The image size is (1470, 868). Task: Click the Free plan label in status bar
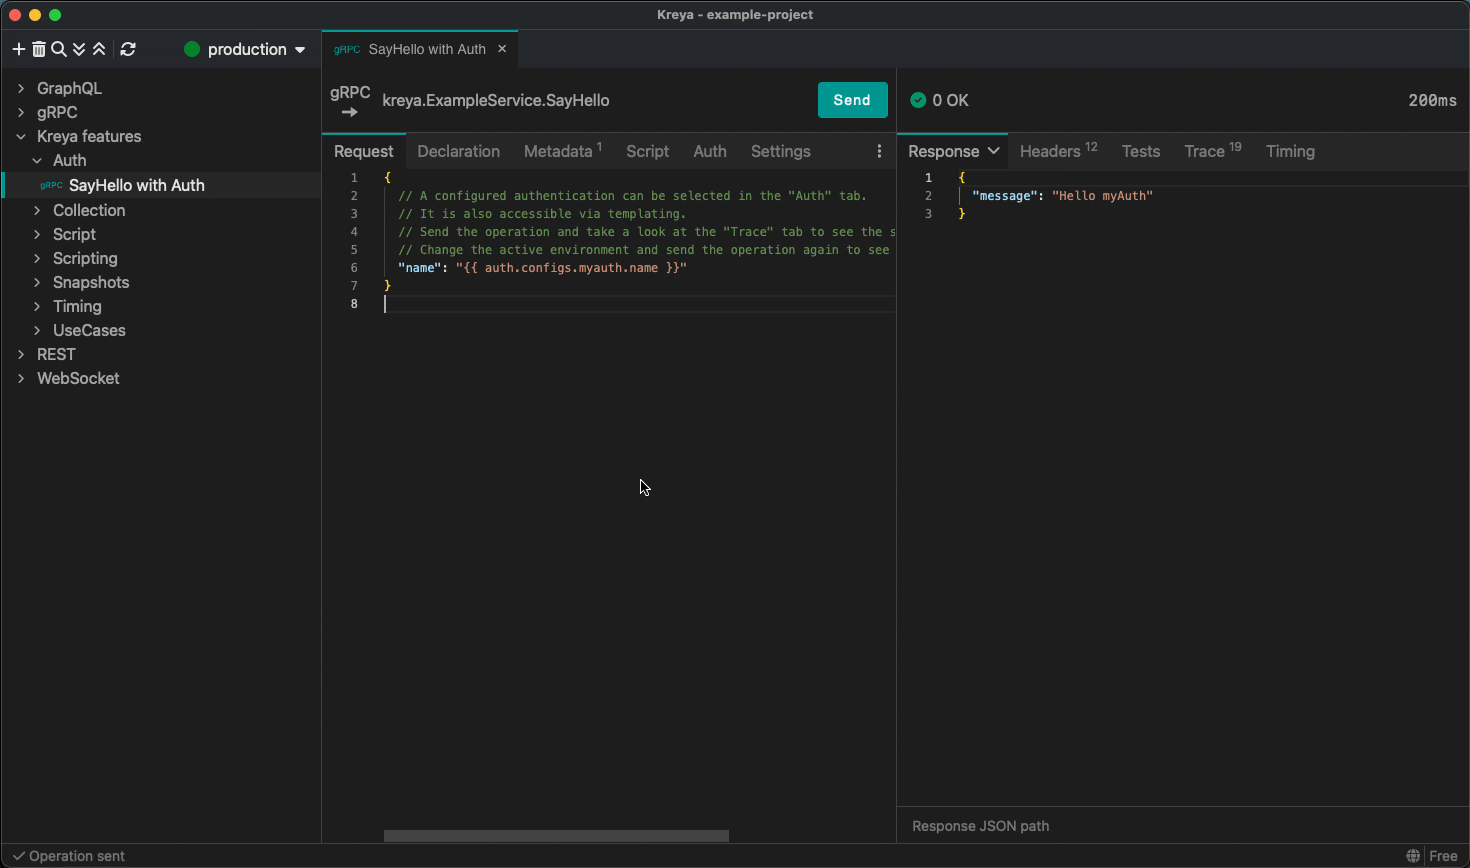[1443, 856]
